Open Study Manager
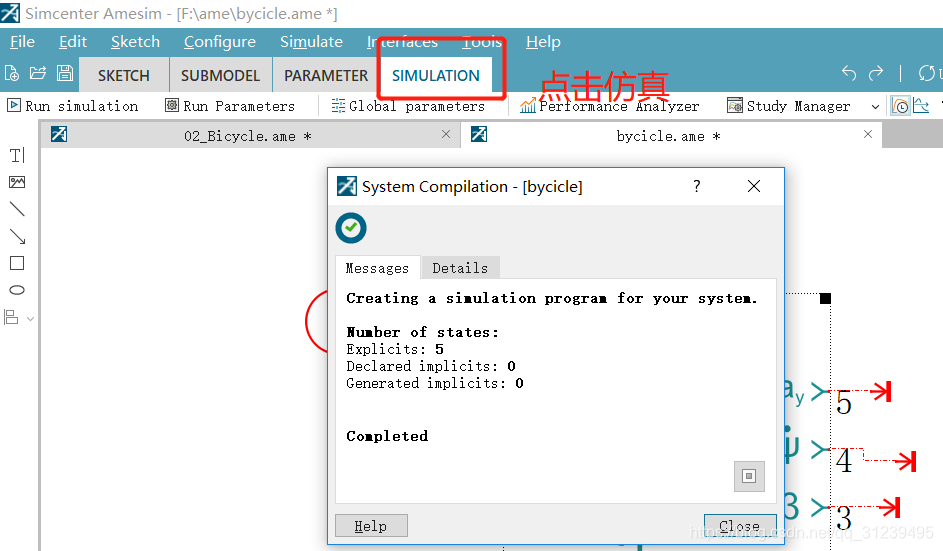943x551 pixels. click(788, 106)
